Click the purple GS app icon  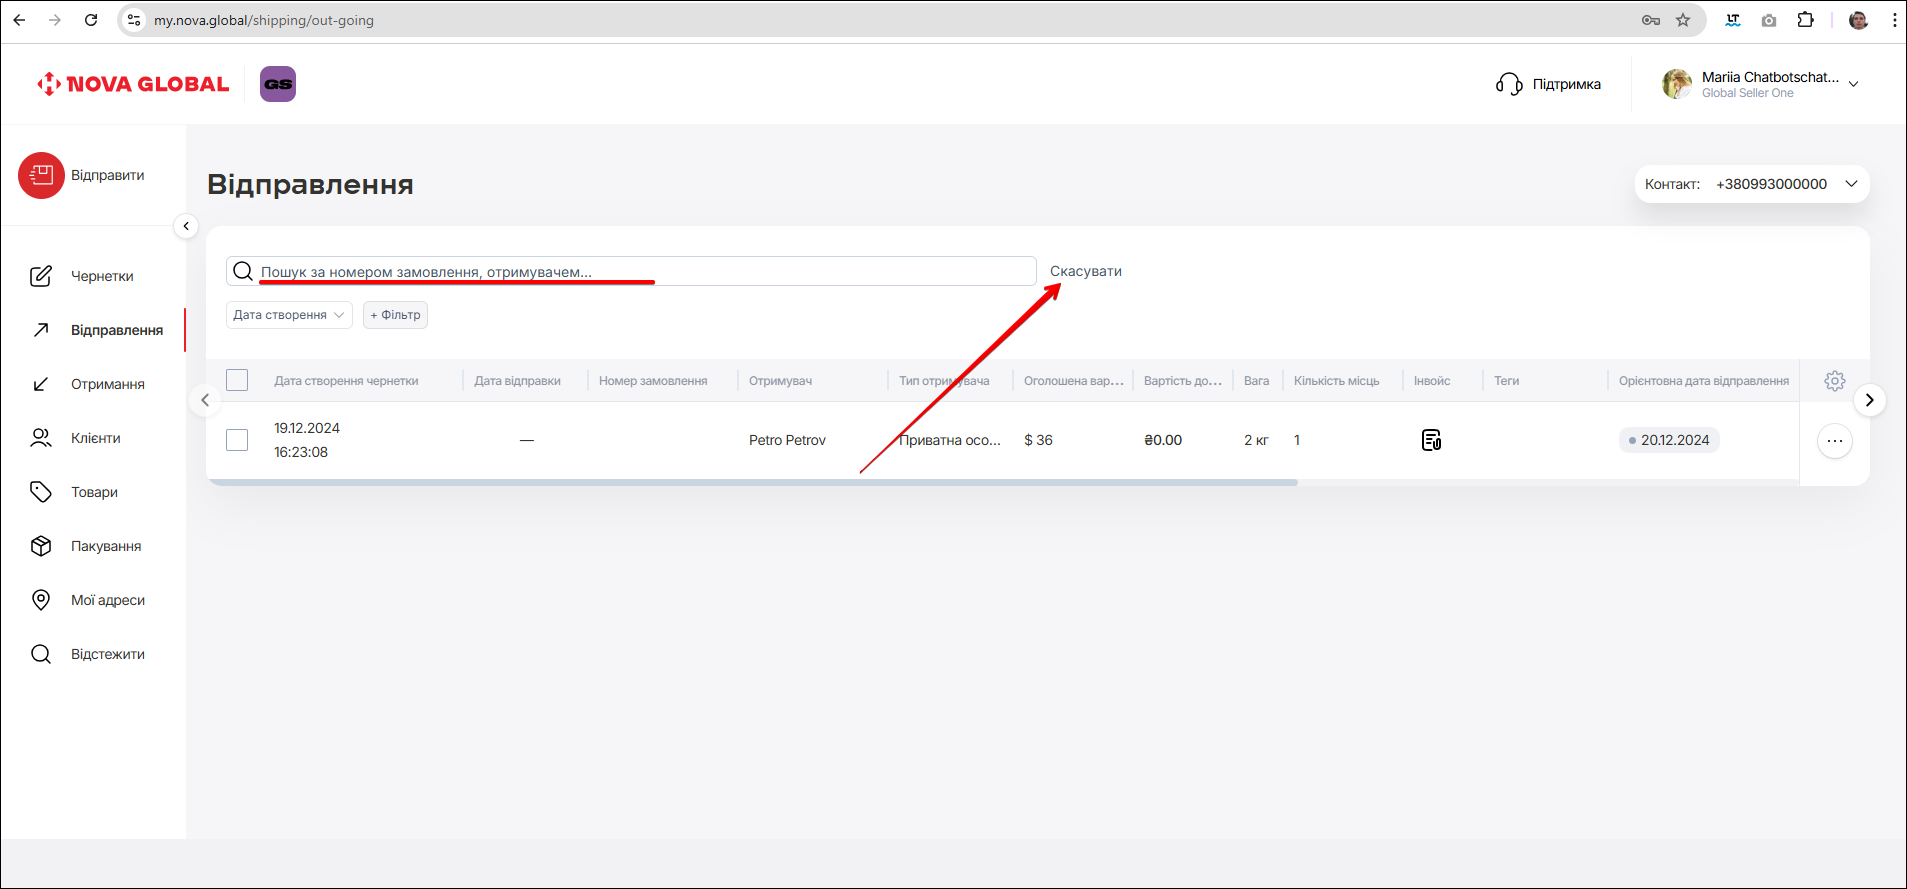[x=278, y=84]
